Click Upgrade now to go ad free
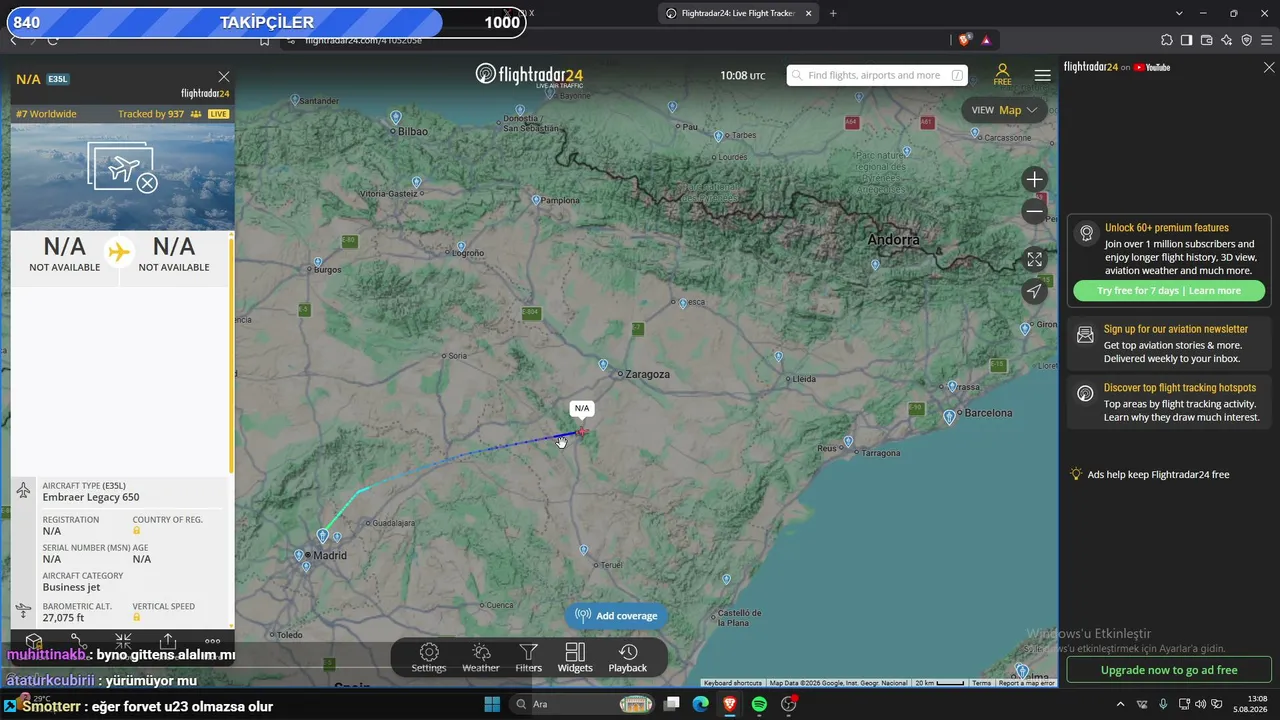1280x720 pixels. (1169, 670)
